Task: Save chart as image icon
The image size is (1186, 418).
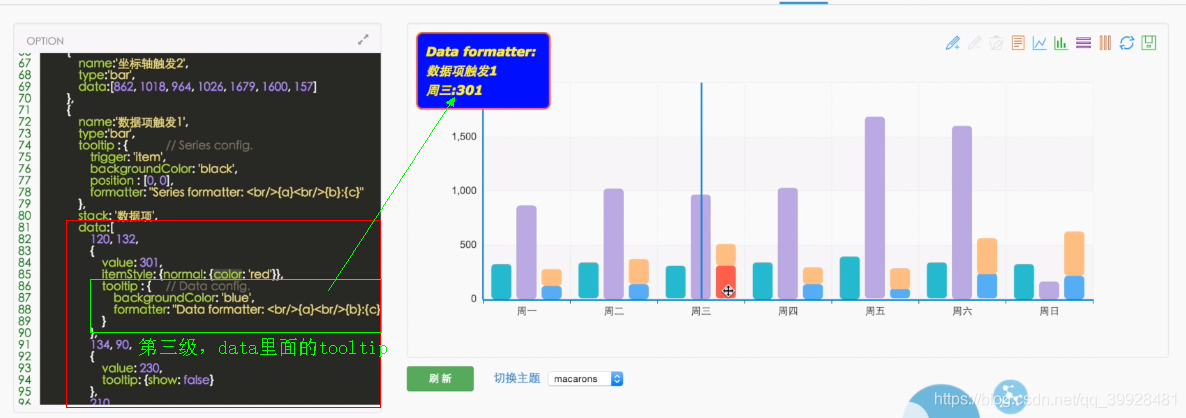Action: coord(1149,43)
